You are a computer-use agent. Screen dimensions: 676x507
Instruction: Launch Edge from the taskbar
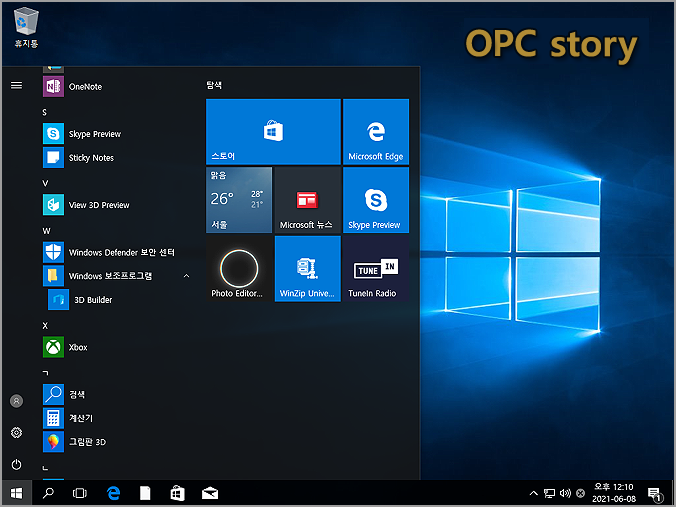tap(113, 493)
